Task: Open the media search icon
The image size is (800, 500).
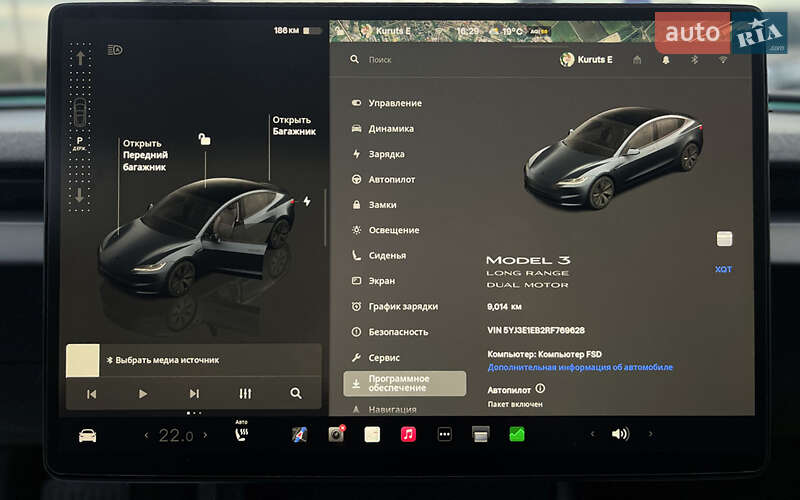Action: tap(296, 393)
